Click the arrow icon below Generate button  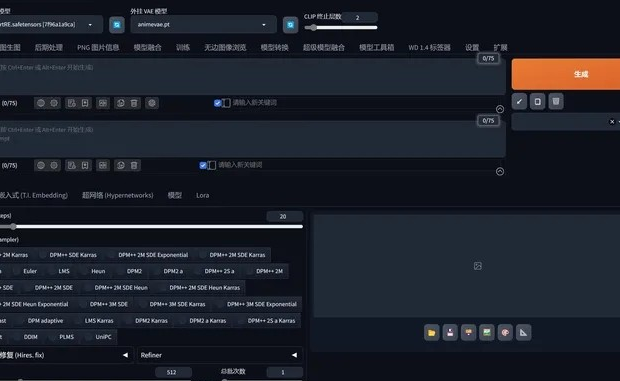519,102
